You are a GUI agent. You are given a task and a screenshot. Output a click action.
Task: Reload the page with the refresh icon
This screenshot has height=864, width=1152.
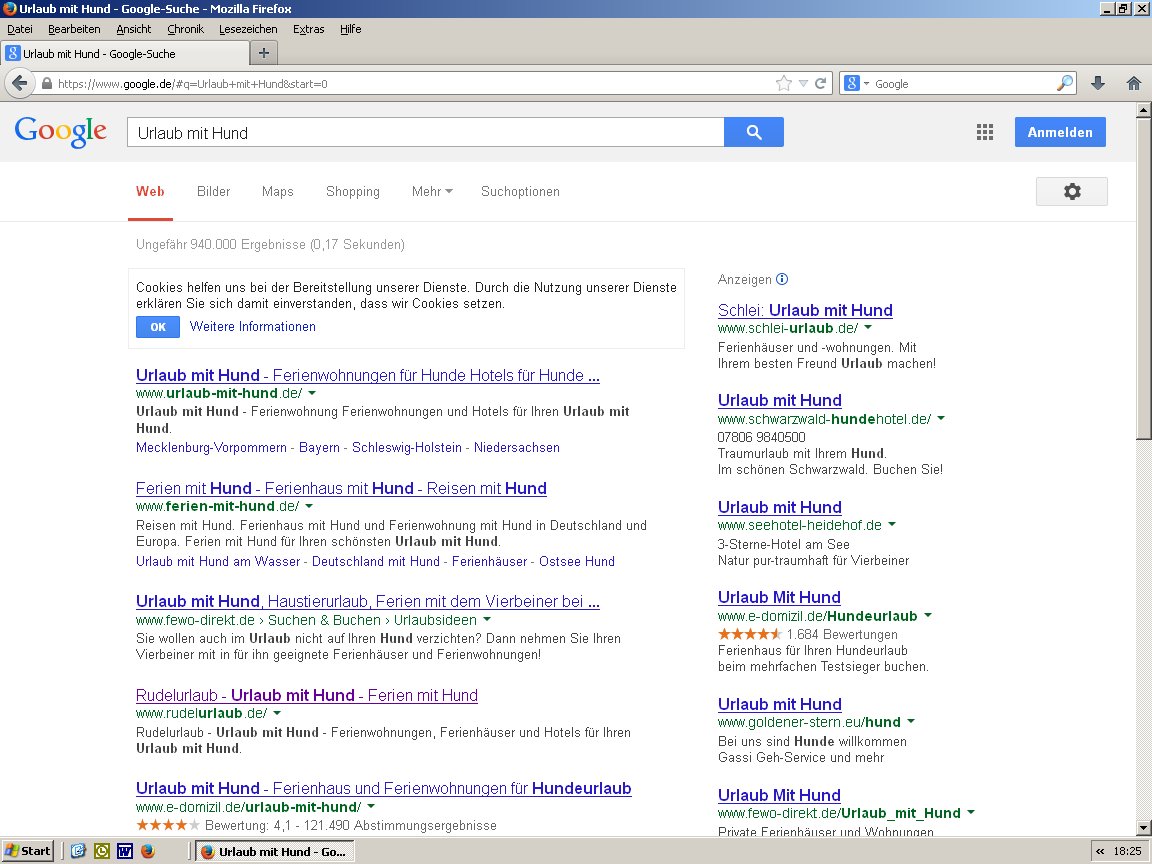(x=821, y=83)
